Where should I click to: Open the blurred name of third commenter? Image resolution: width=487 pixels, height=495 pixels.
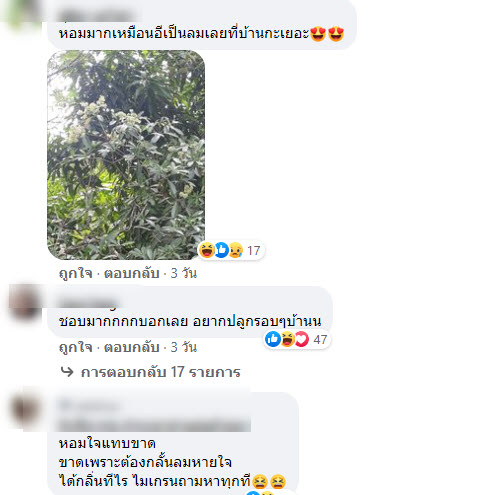89,406
